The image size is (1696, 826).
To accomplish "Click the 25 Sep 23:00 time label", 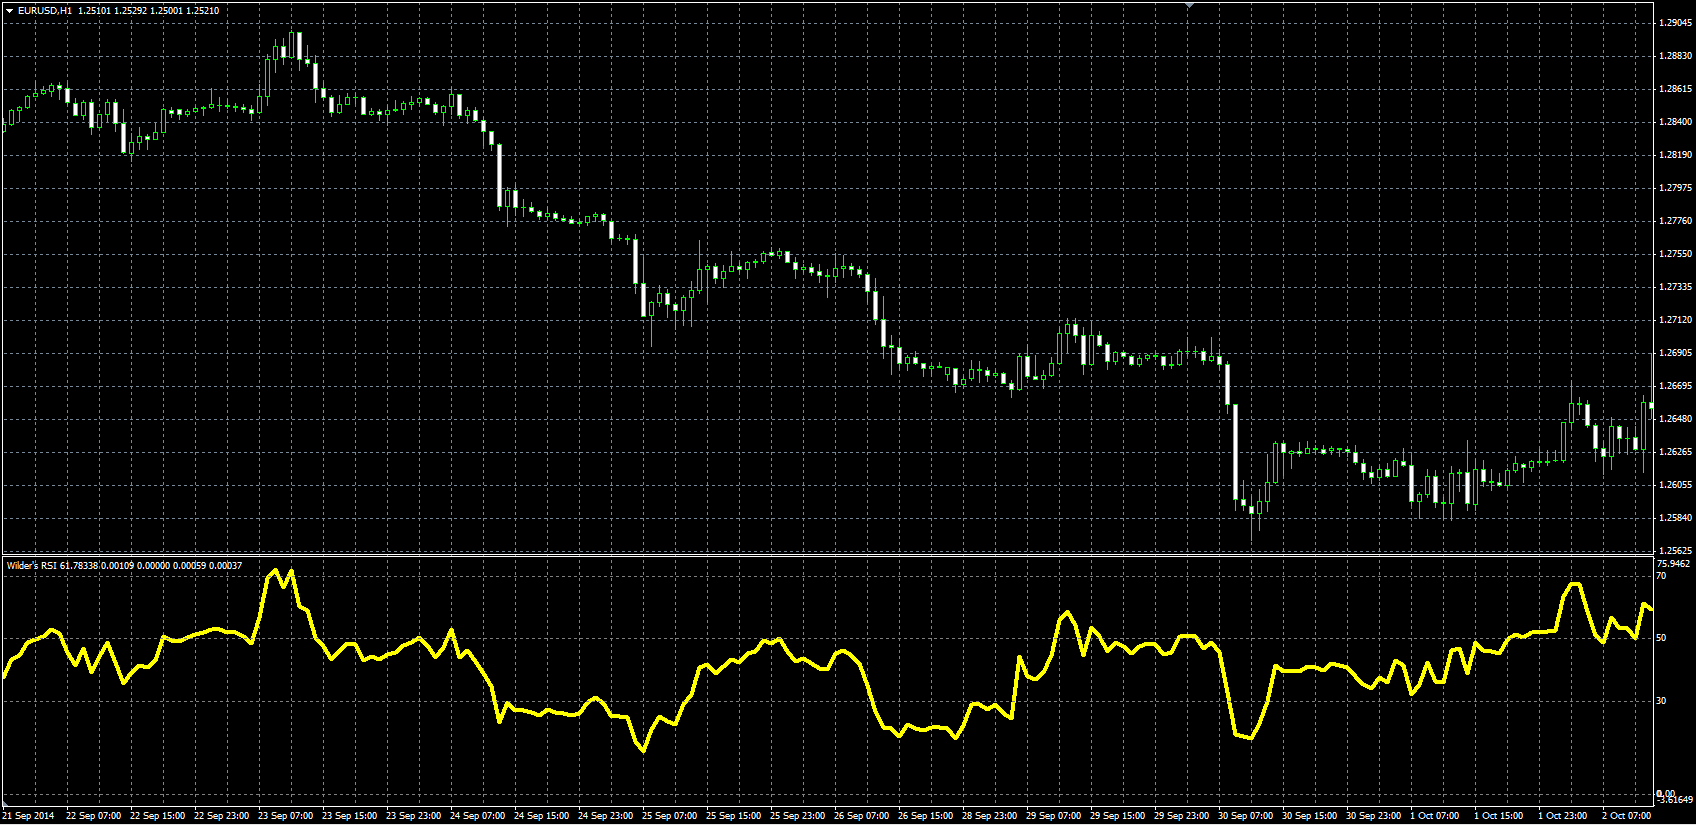I will pos(797,816).
